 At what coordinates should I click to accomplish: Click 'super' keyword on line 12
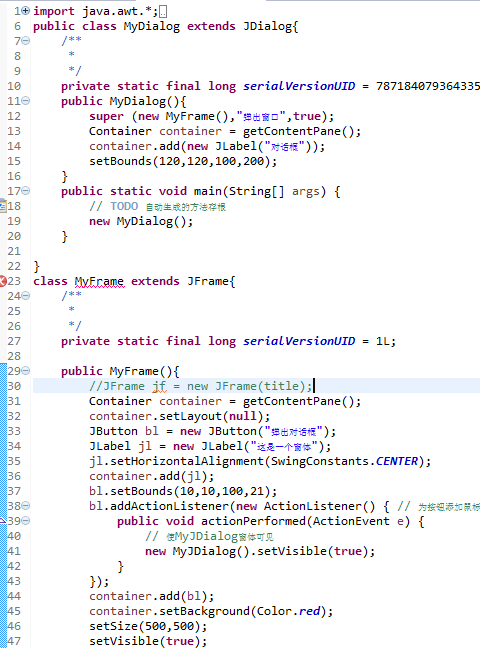tap(106, 117)
